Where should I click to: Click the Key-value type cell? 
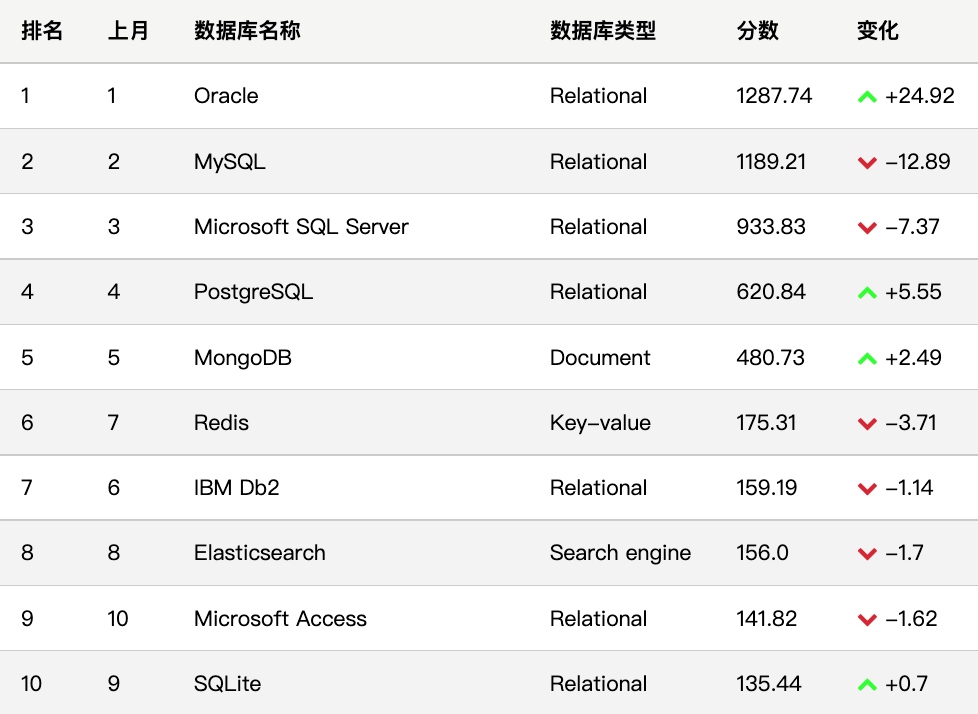[x=600, y=422]
